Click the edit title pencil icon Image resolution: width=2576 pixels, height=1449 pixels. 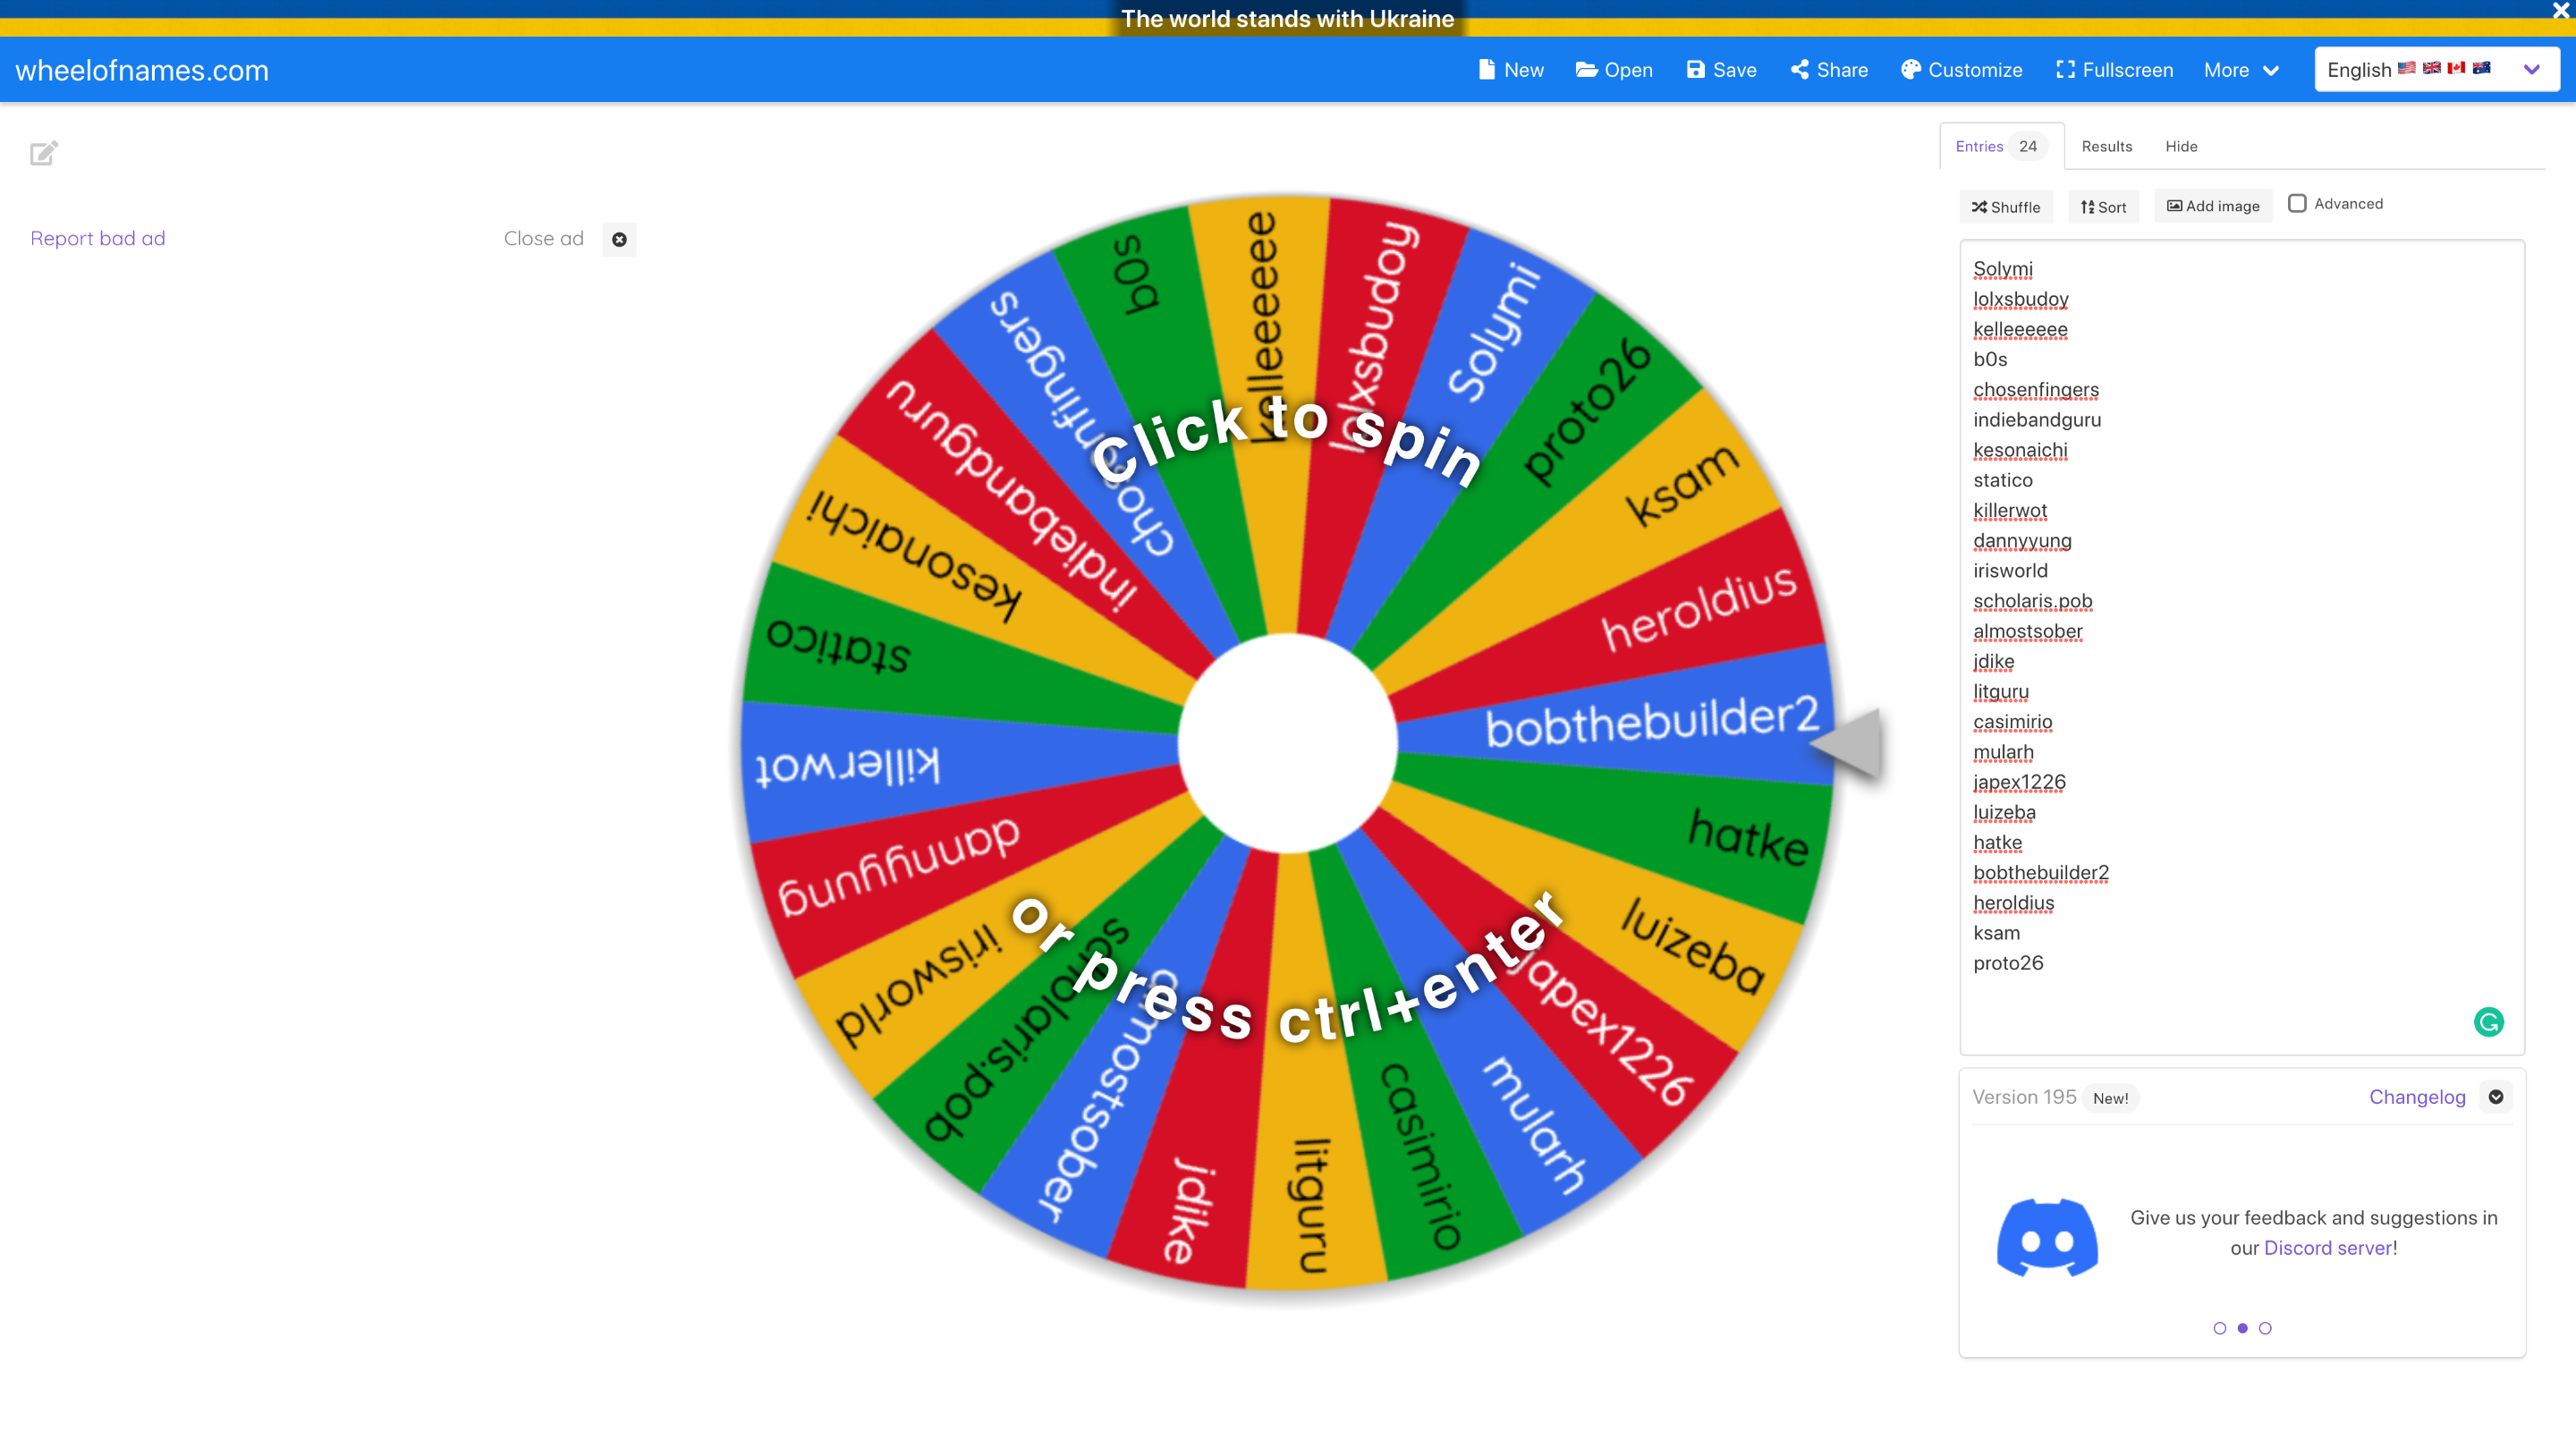pyautogui.click(x=44, y=153)
